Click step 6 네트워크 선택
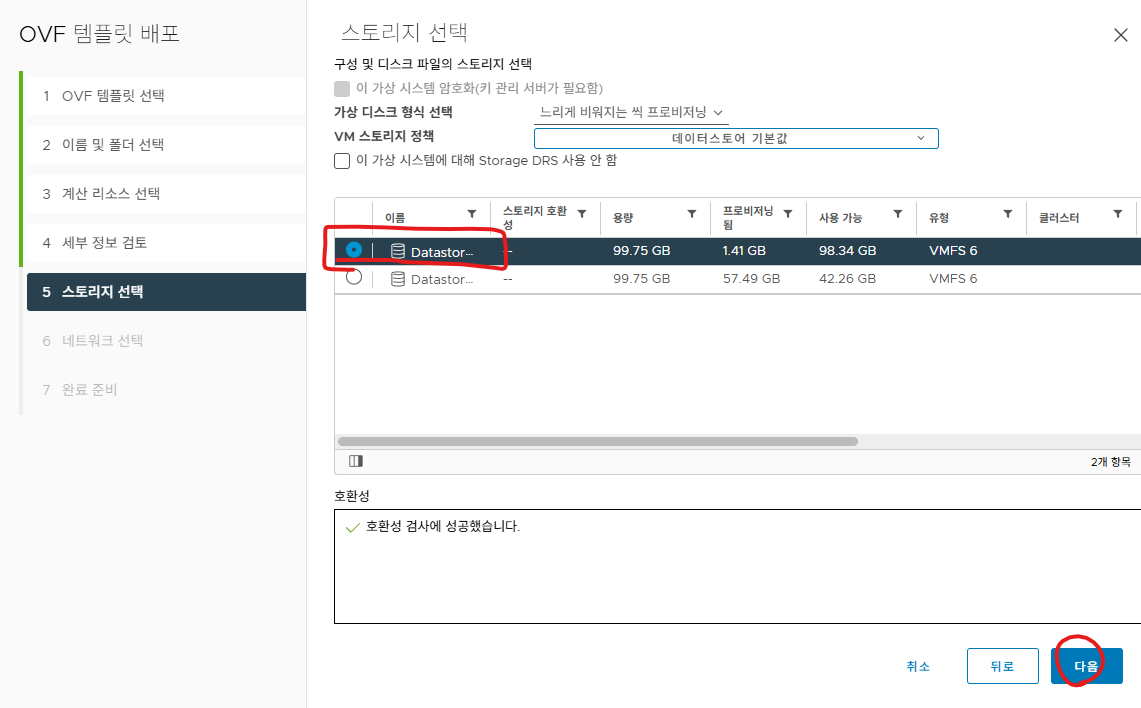The width and height of the screenshot is (1141, 708). [x=166, y=341]
